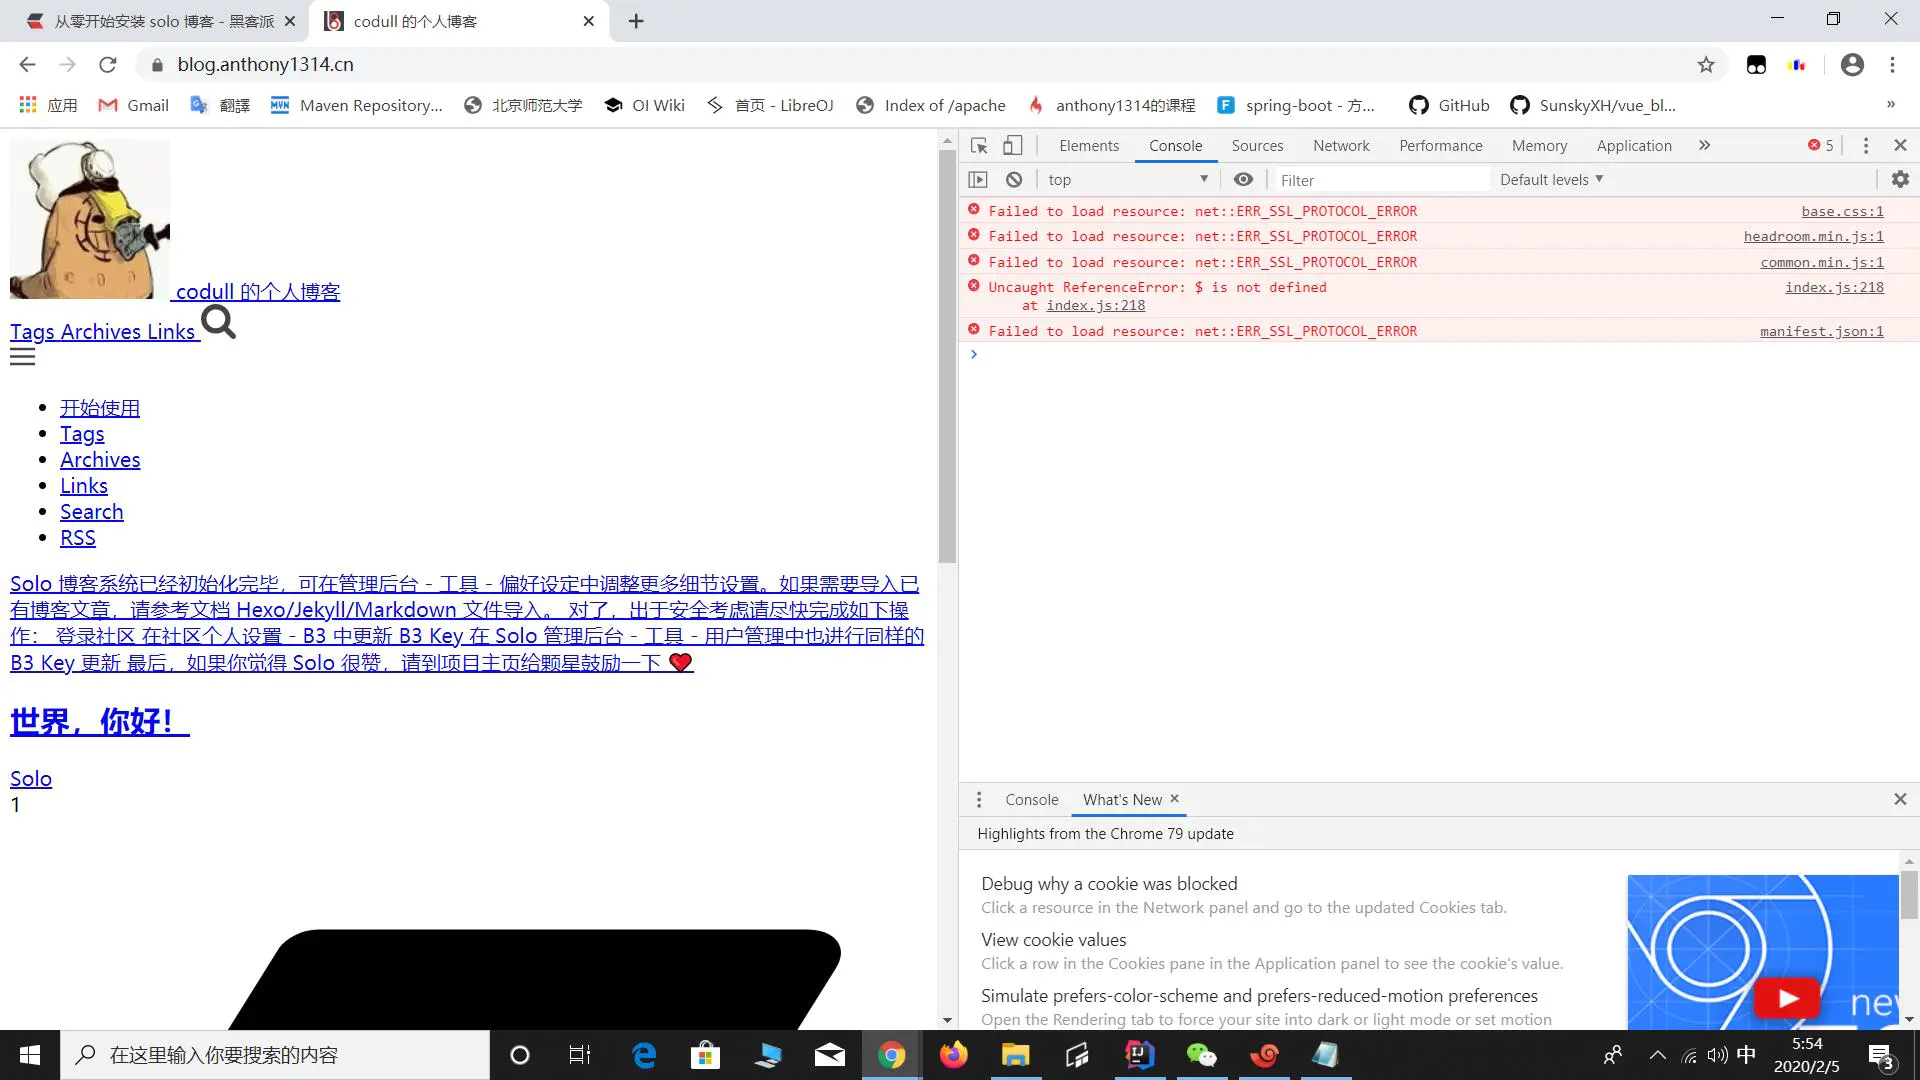Click the Archives link in the list
This screenshot has width=1920, height=1080.
pyautogui.click(x=100, y=460)
